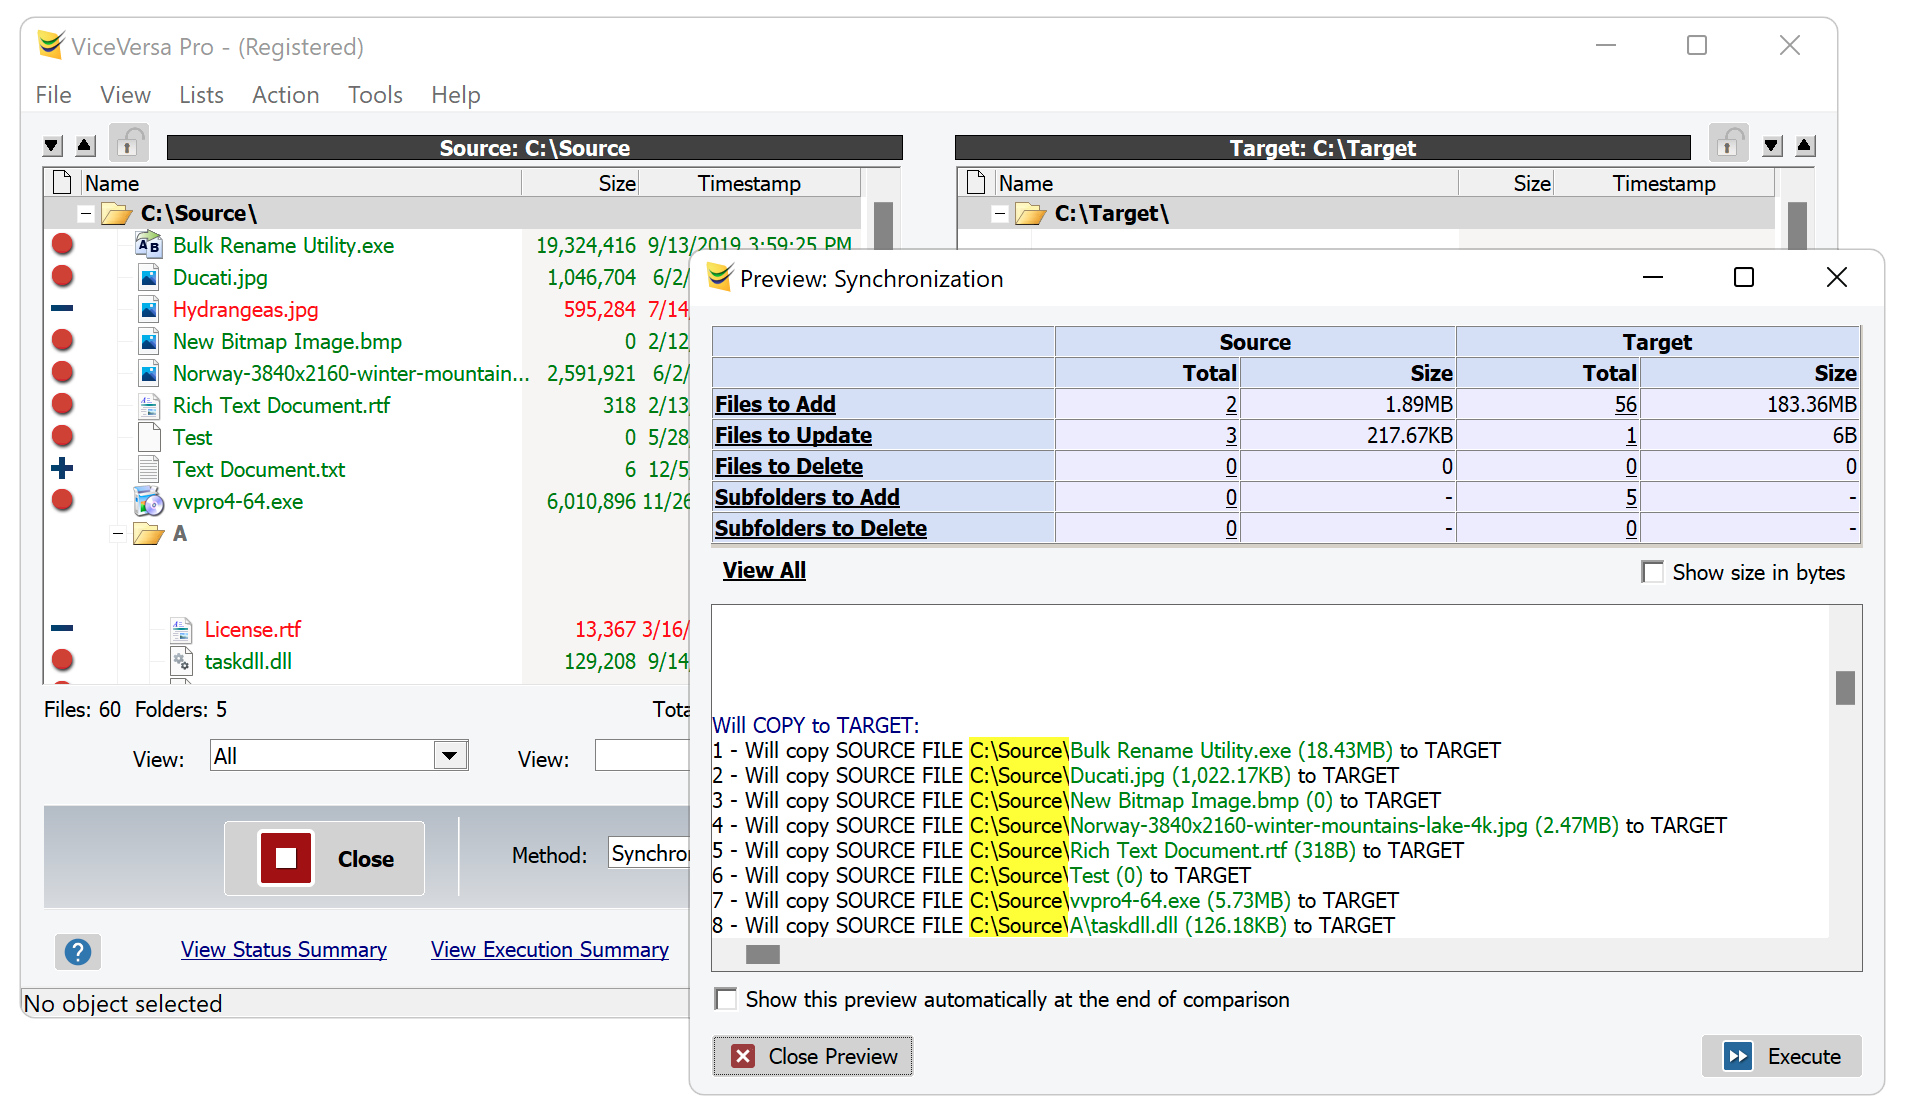Click red dot beside vvpro4-64.exe
Screen dimensions: 1907x1115
pyautogui.click(x=62, y=500)
